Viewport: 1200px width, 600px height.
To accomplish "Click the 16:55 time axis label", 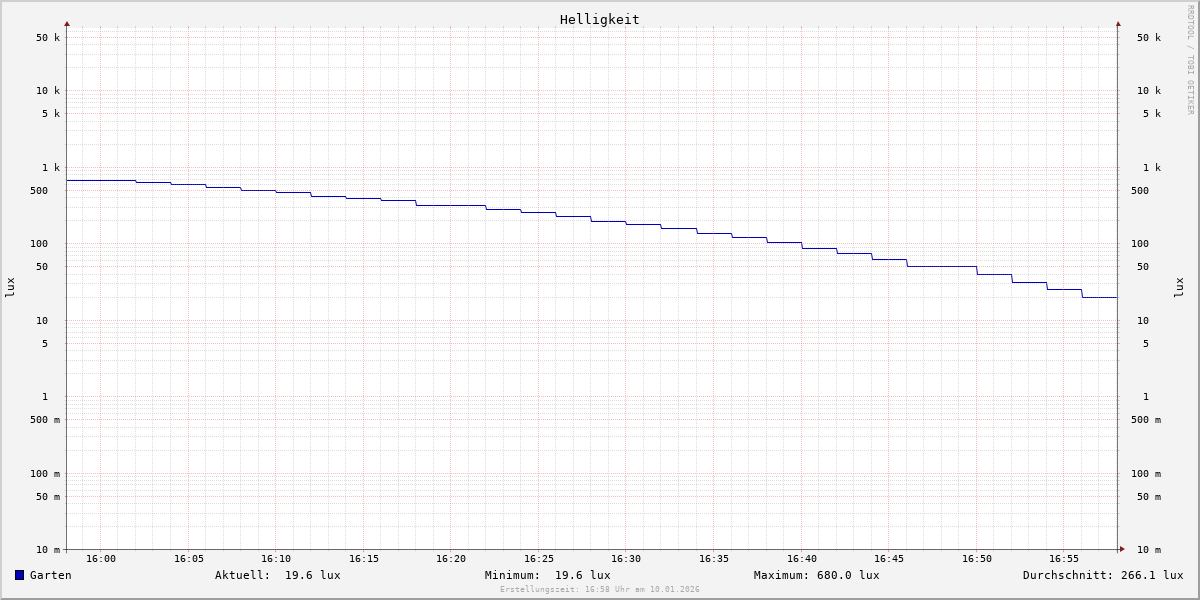I will click(x=1064, y=559).
